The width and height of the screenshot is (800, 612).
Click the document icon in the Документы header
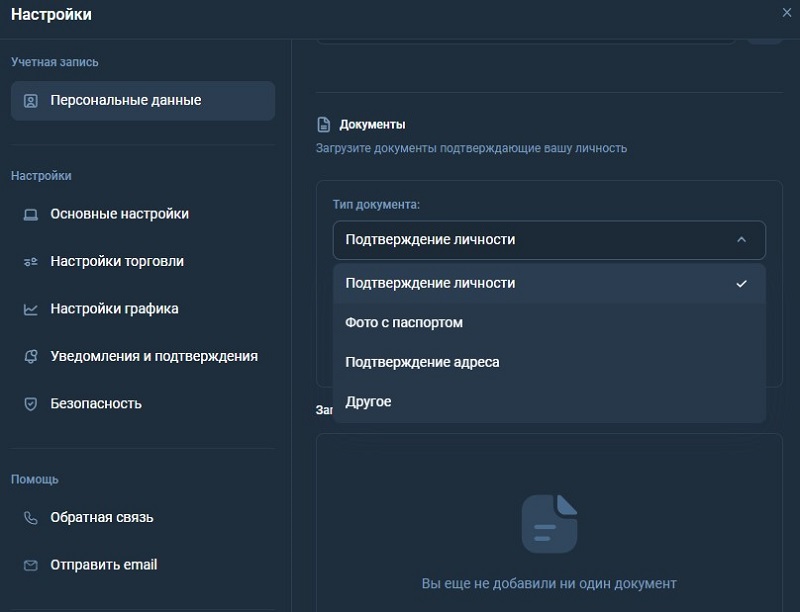pyautogui.click(x=322, y=123)
